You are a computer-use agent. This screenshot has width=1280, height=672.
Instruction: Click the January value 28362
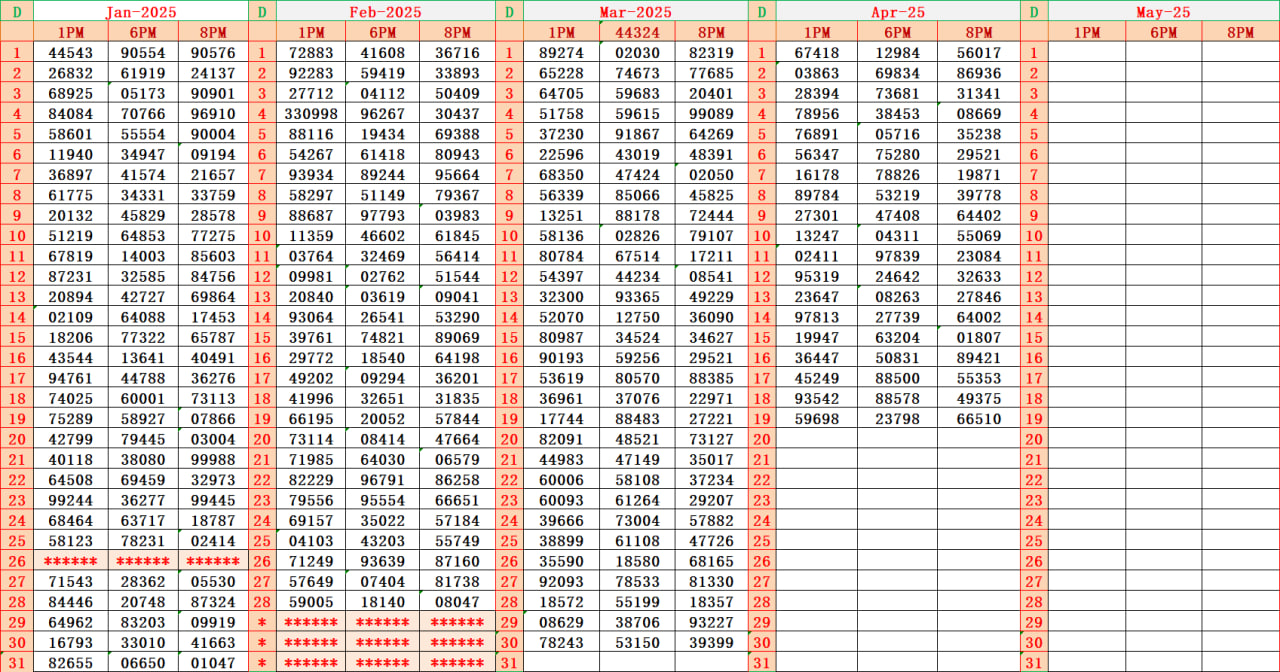click(143, 581)
